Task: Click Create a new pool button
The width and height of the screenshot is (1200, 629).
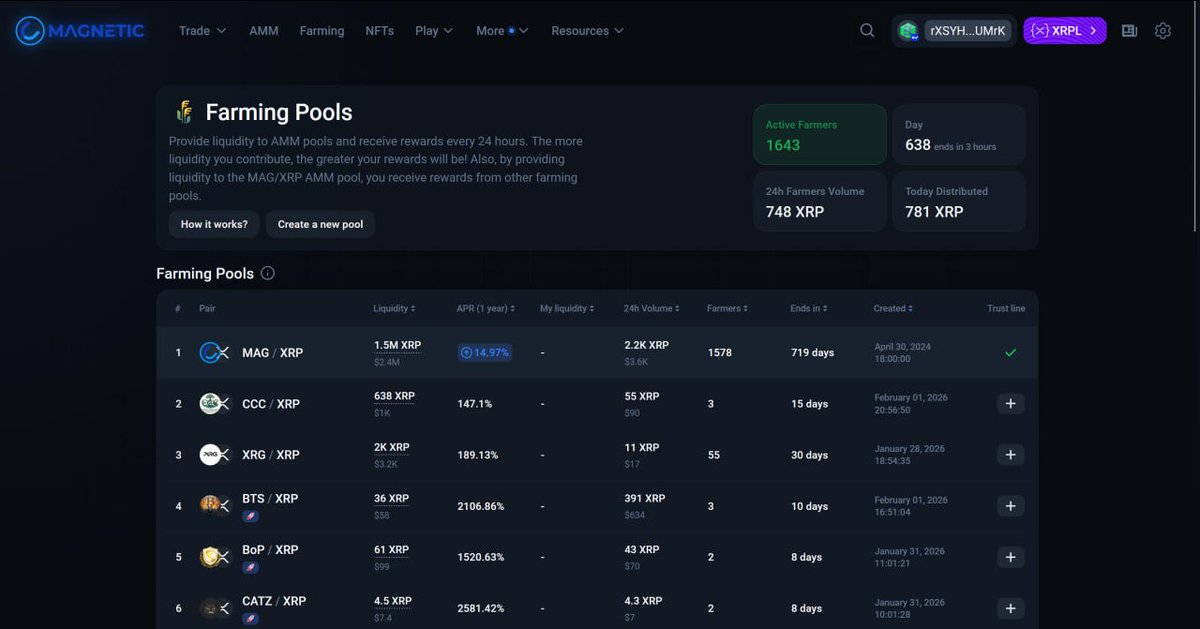Action: tap(320, 224)
